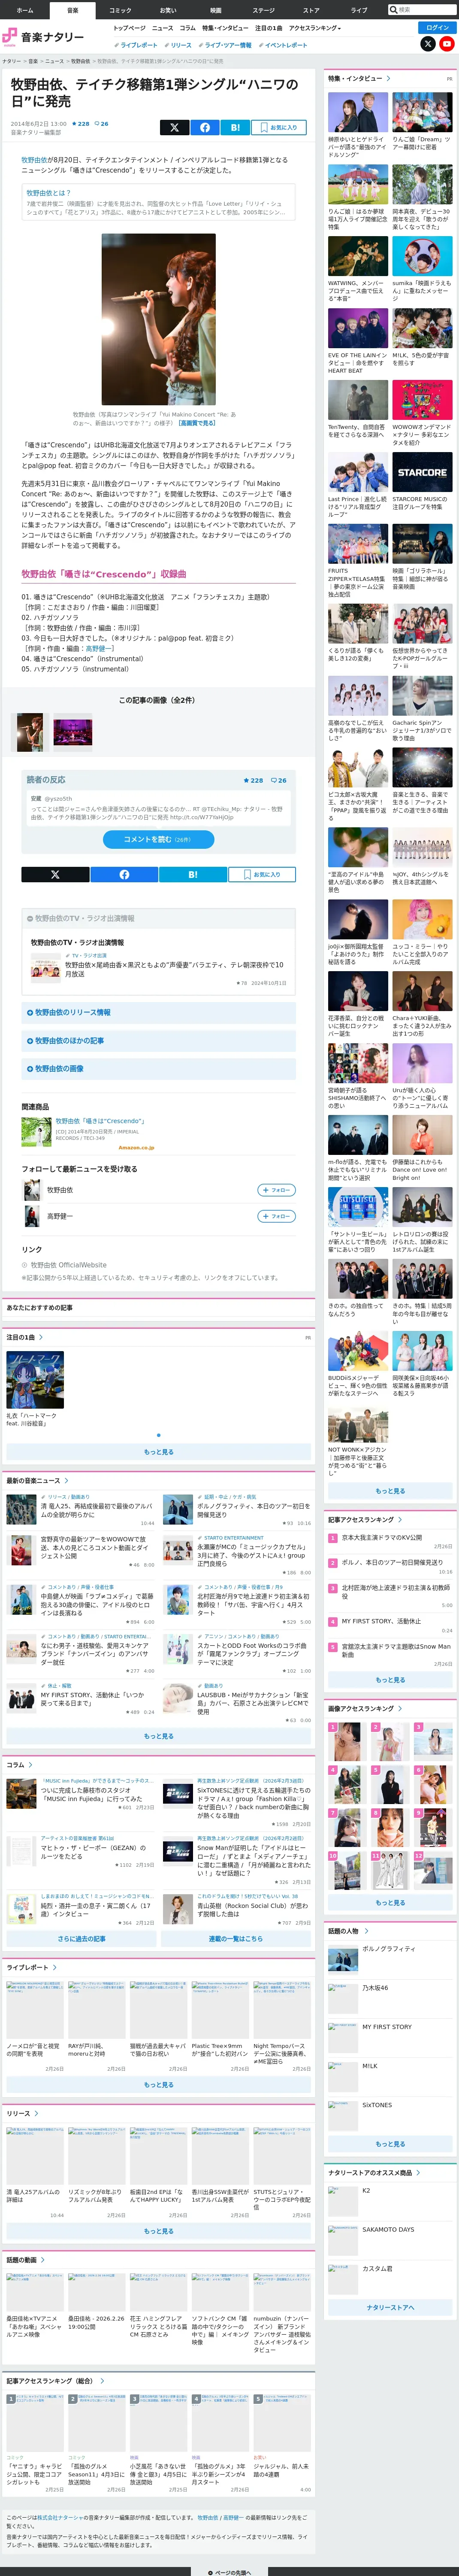Click the star count 228 under the headline
Screen dimensions: 459x2576
pos(82,124)
